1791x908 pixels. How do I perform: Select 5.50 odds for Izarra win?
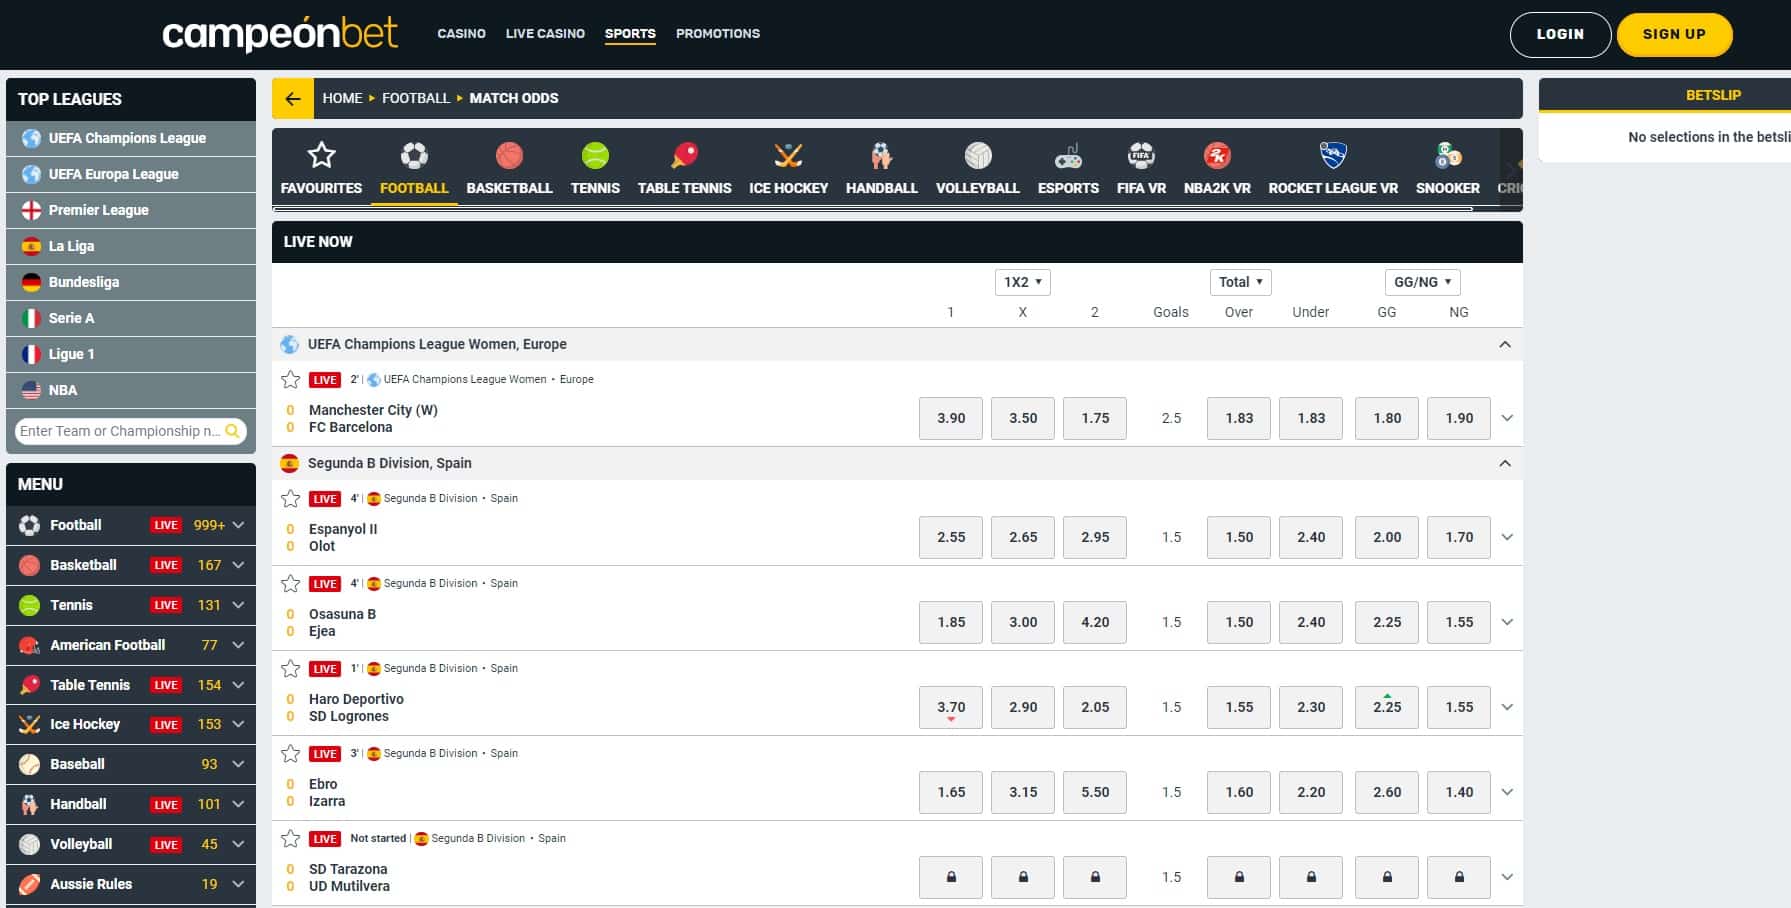1095,792
